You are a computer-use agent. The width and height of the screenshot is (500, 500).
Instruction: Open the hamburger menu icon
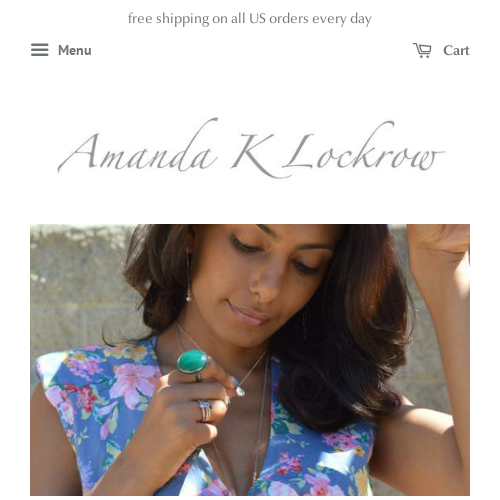tap(40, 50)
